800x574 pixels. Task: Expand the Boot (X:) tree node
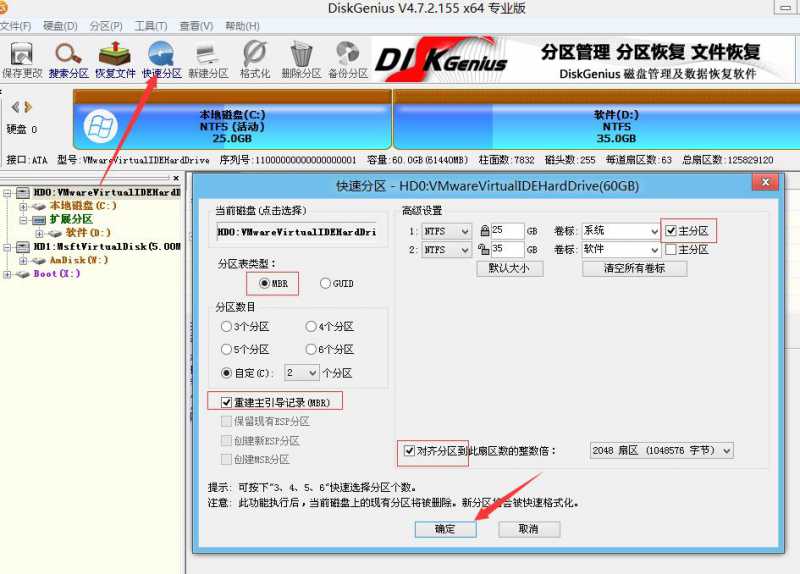(7, 274)
